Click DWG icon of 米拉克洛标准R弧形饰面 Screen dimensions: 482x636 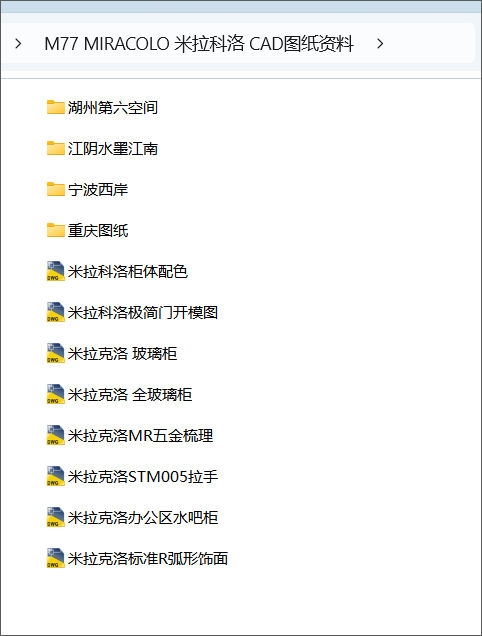click(x=56, y=558)
